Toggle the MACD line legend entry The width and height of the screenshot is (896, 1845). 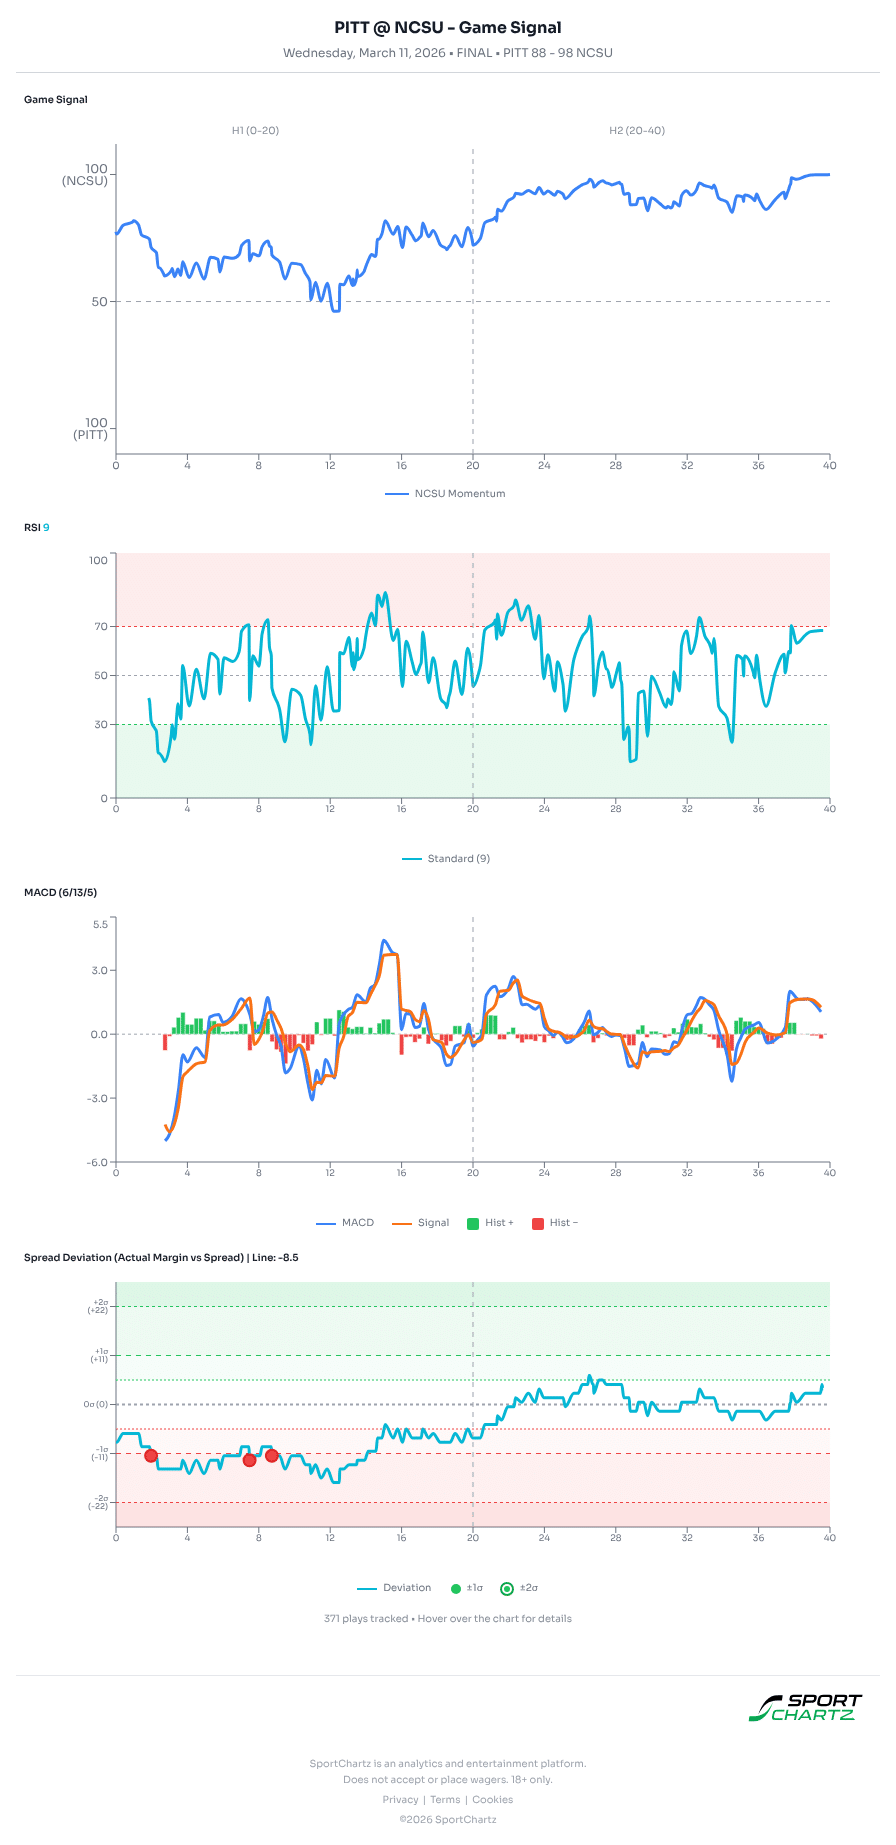(x=345, y=1223)
